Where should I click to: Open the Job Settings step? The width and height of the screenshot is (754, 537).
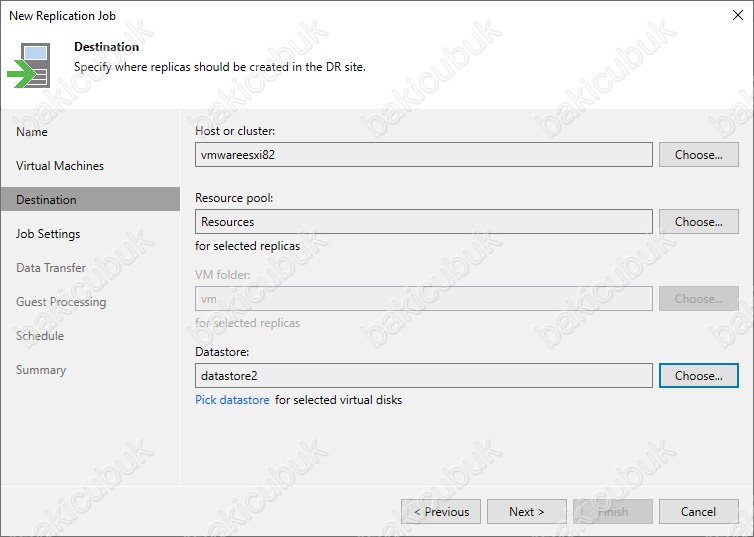(x=48, y=234)
